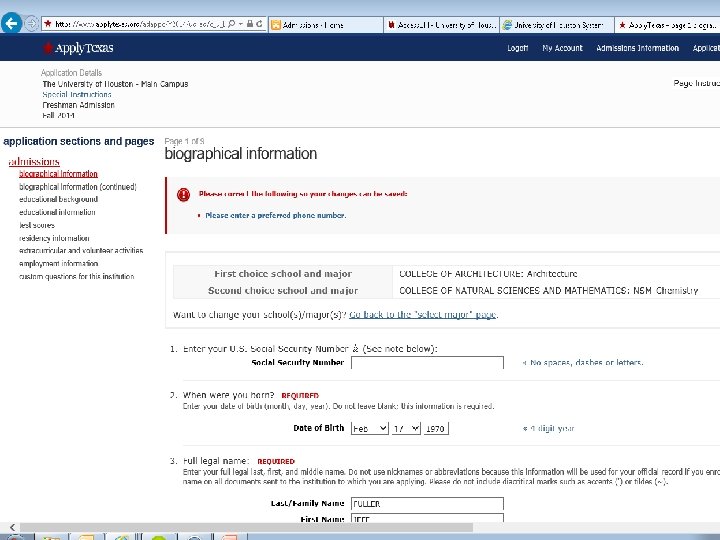Click the red star favicon in address bar
The height and width of the screenshot is (540, 720).
coord(47,24)
